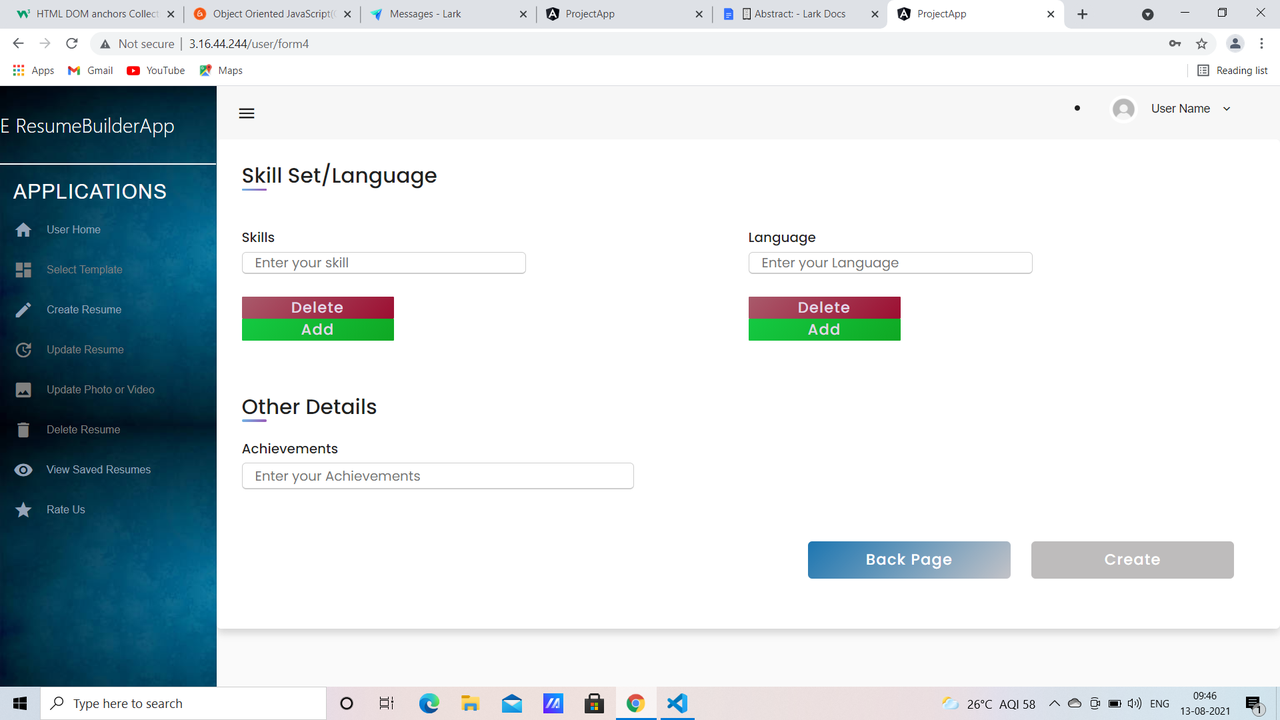
Task: Open the YouTube bookmark
Action: pos(156,71)
